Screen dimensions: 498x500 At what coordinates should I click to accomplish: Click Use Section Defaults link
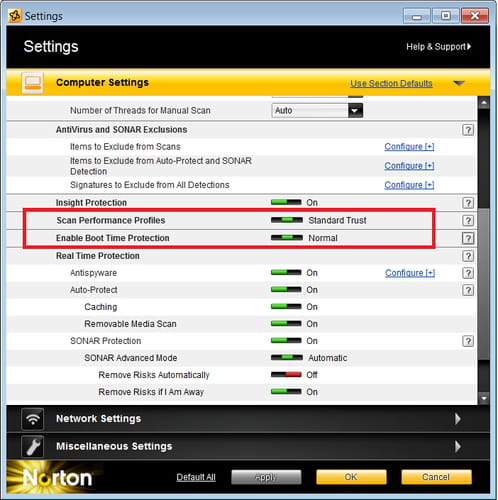[391, 83]
